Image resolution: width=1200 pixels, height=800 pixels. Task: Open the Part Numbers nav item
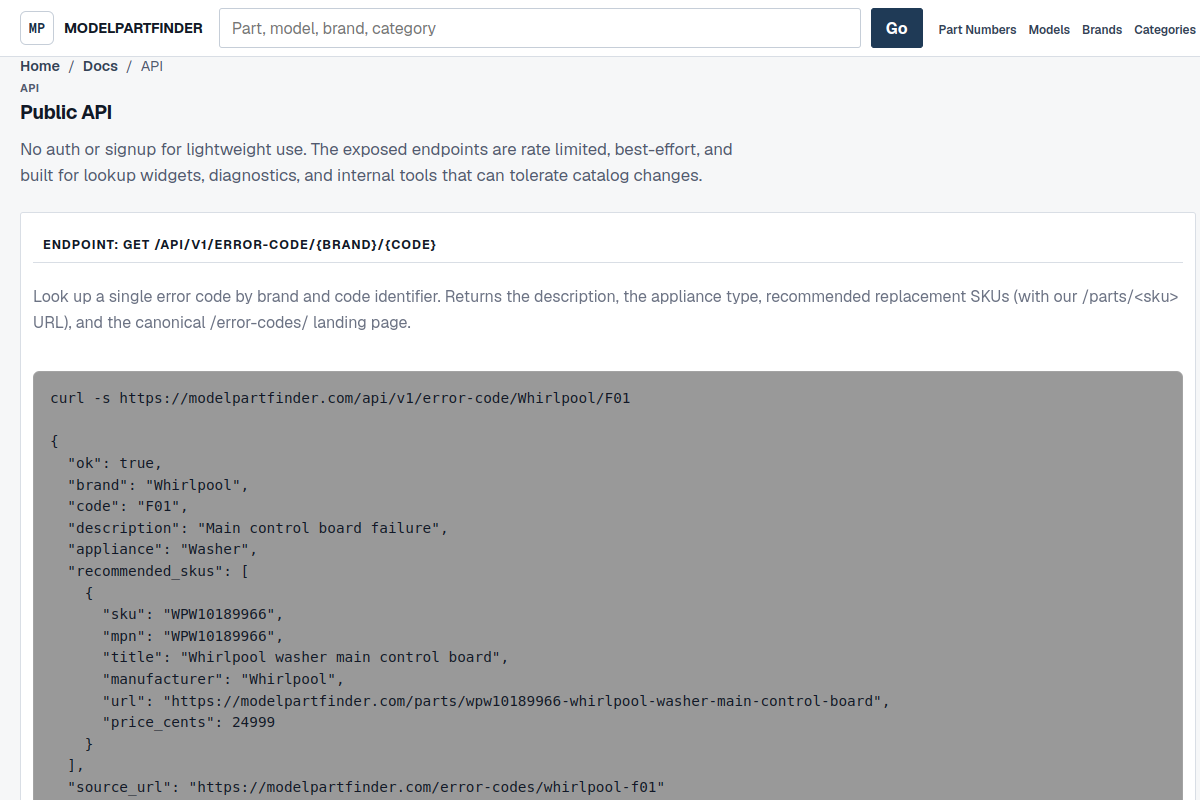tap(977, 30)
